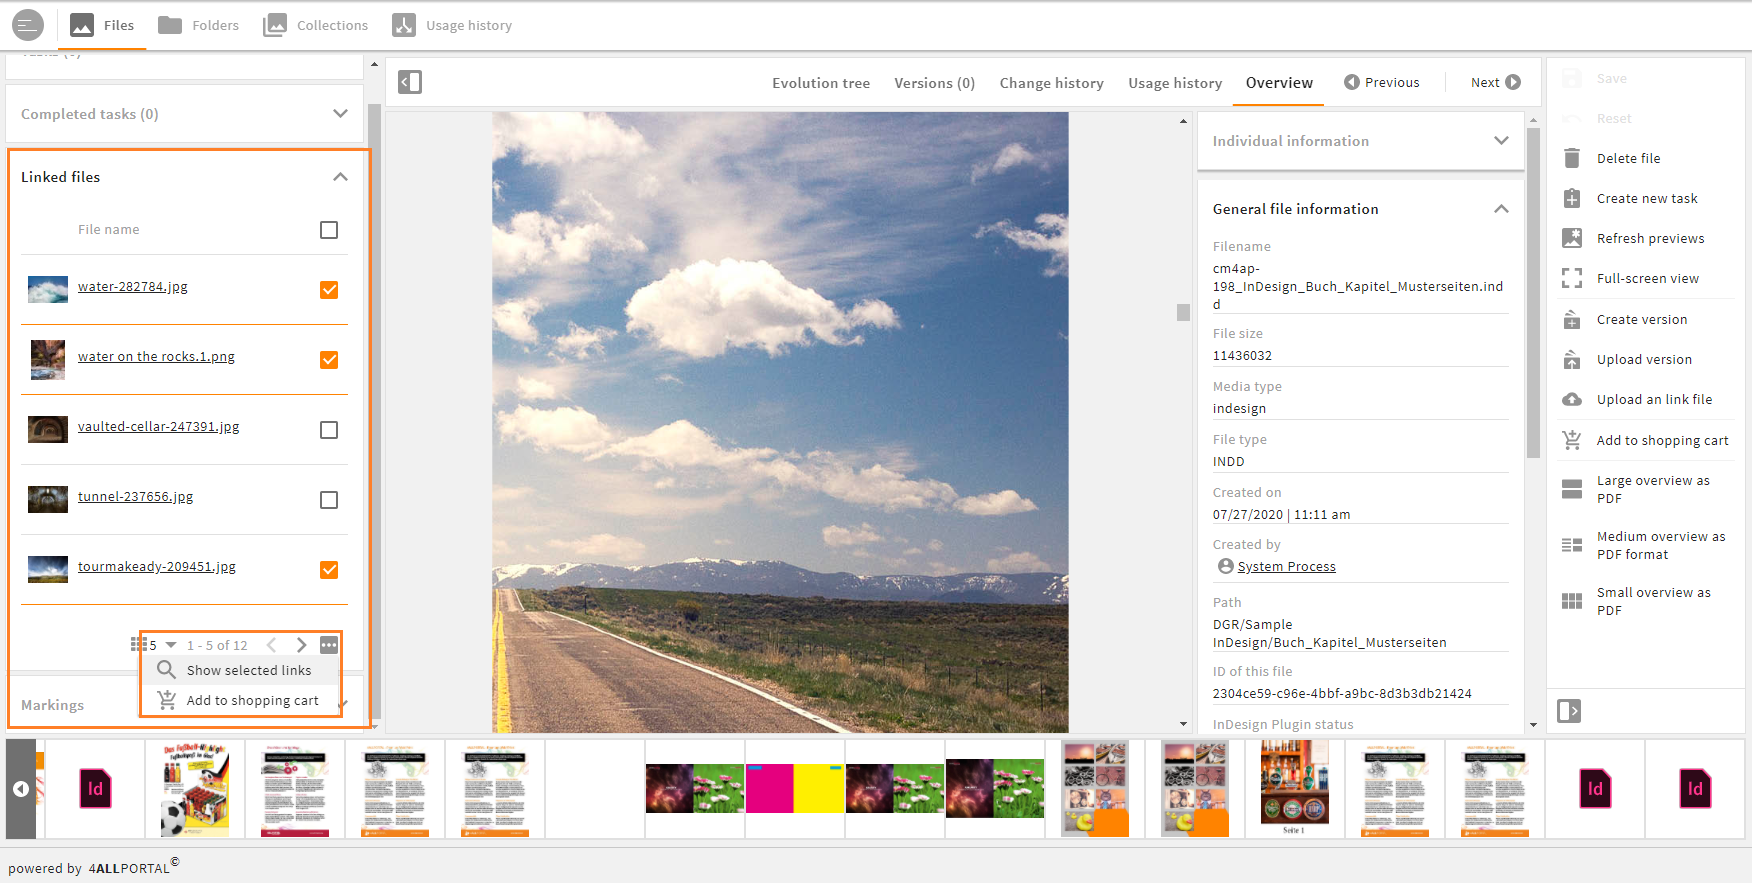This screenshot has height=883, width=1752.
Task: Switch to Versions (0) tab
Action: (x=934, y=83)
